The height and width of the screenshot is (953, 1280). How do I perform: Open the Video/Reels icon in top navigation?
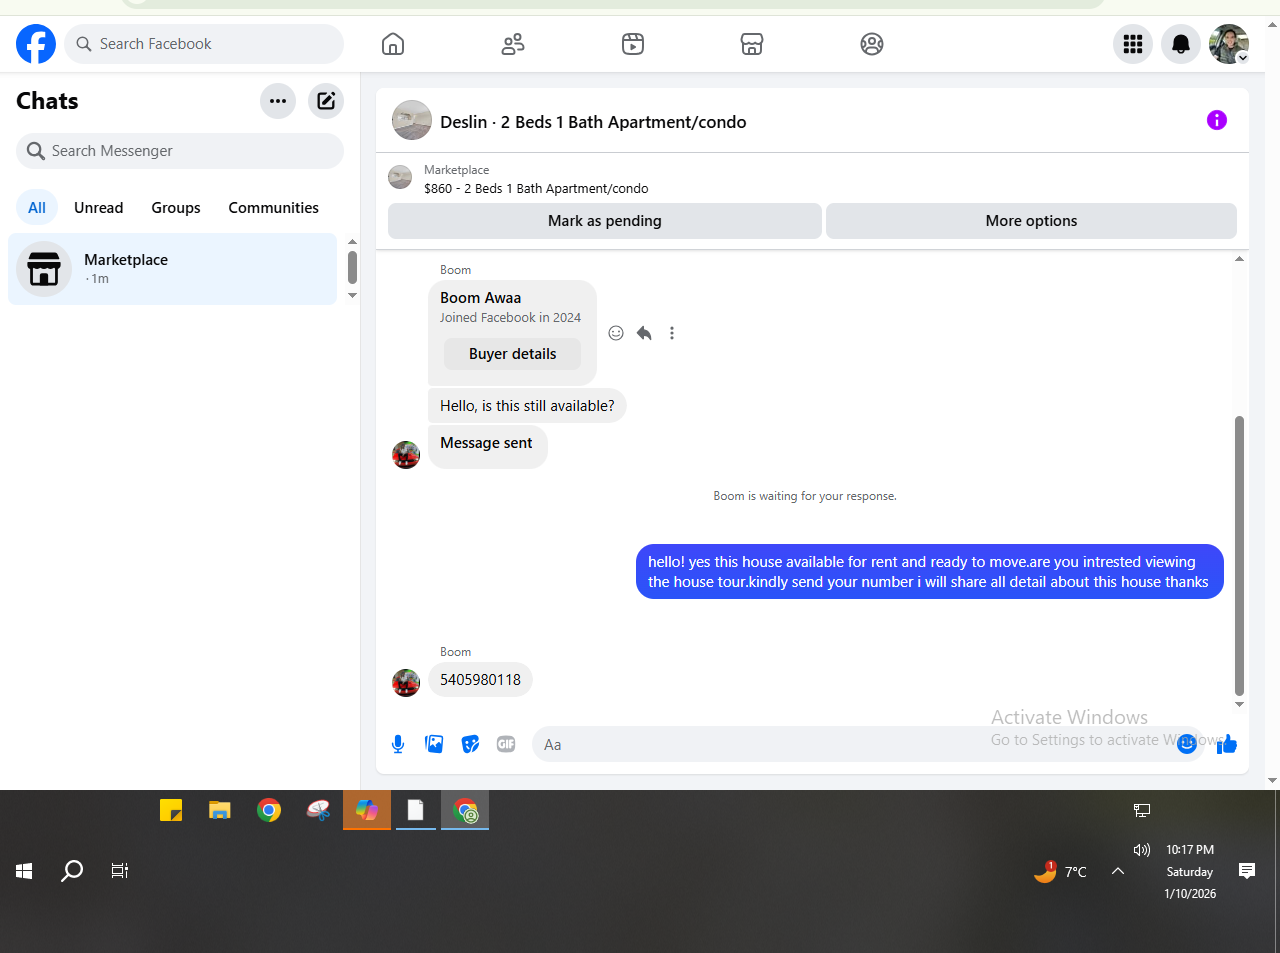point(633,44)
